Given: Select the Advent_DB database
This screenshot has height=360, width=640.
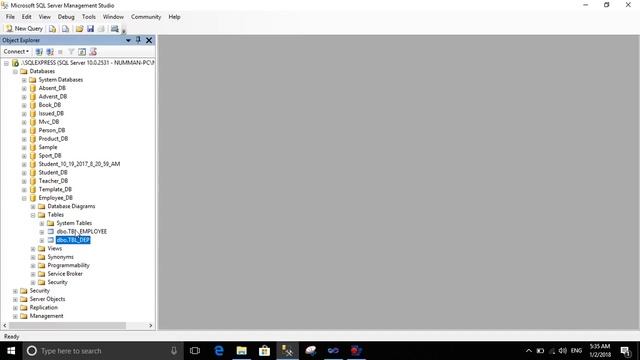Looking at the screenshot, I should (x=53, y=96).
